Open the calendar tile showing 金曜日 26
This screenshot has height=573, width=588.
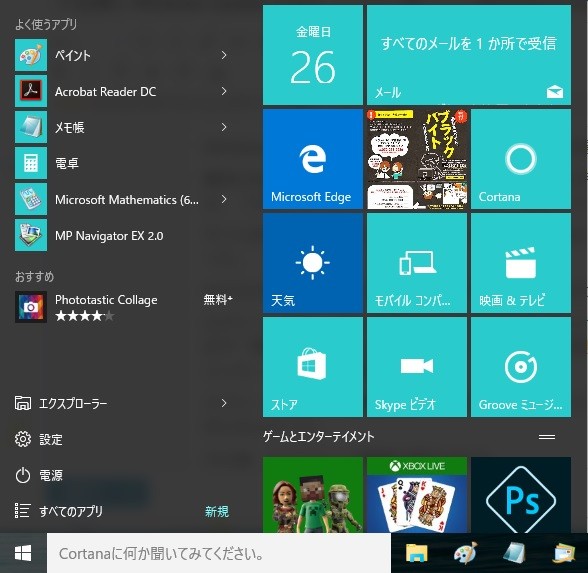click(313, 55)
